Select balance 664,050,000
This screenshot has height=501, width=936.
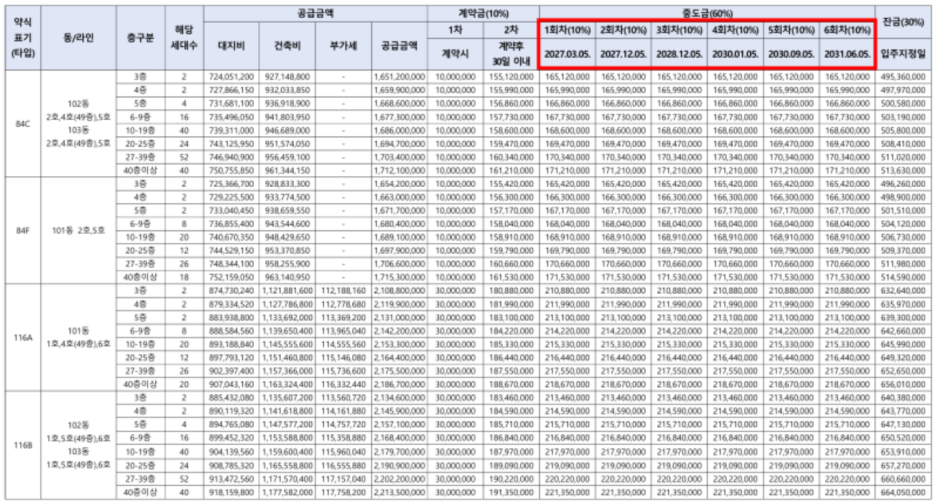(903, 493)
